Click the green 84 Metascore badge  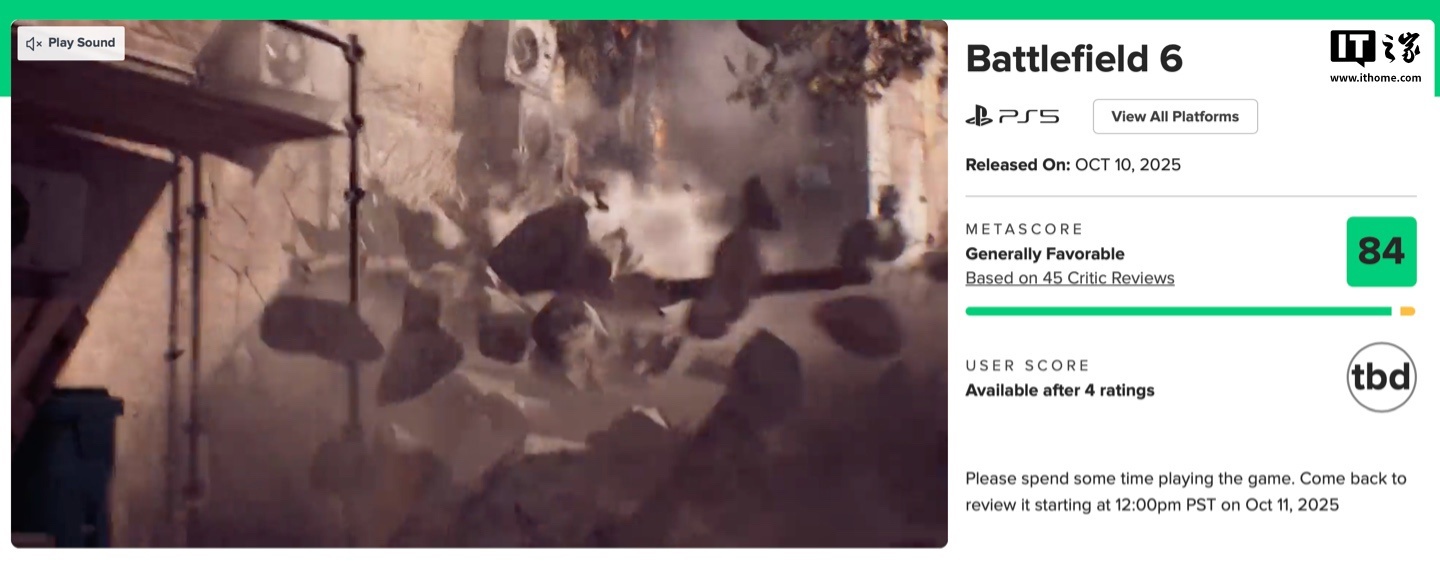click(x=1381, y=252)
